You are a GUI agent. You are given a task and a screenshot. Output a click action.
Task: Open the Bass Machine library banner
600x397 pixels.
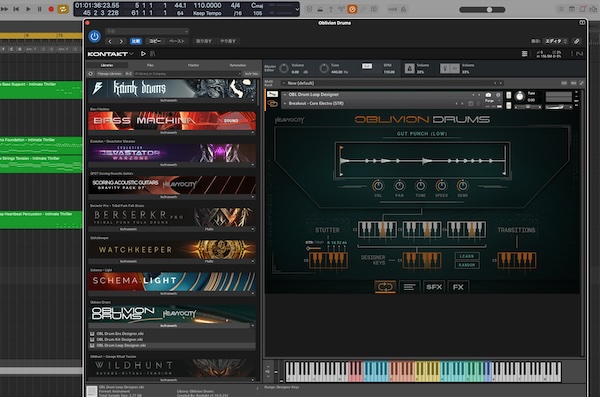click(172, 121)
